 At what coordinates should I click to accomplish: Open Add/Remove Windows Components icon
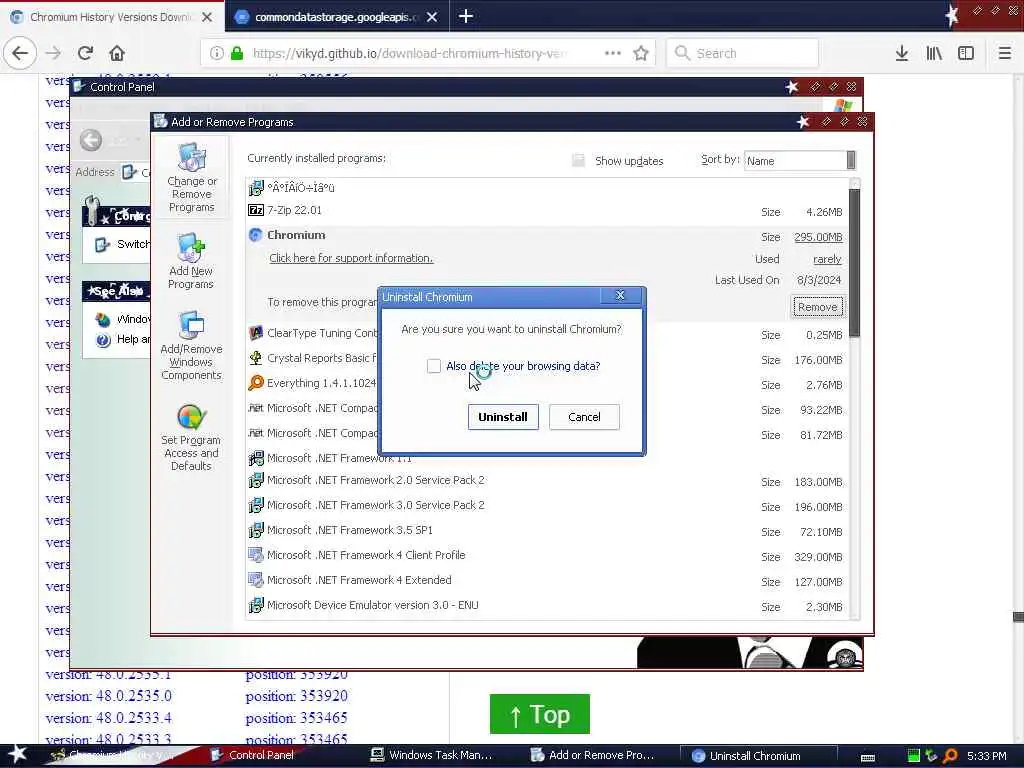click(191, 325)
